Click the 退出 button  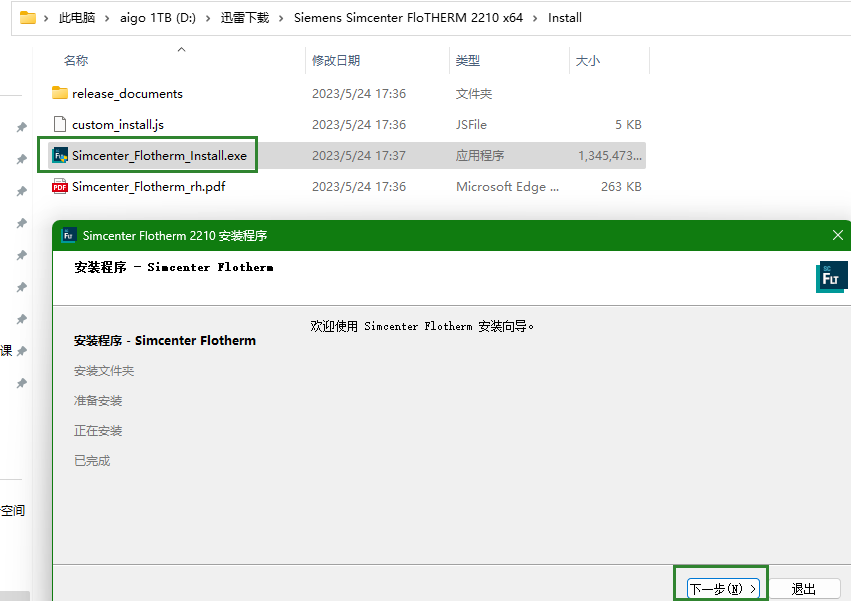click(x=803, y=589)
